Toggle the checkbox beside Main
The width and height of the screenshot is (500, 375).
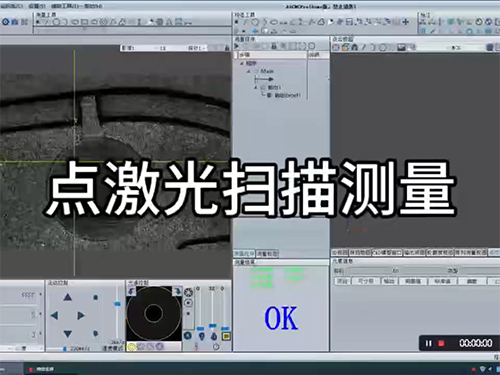(256, 71)
